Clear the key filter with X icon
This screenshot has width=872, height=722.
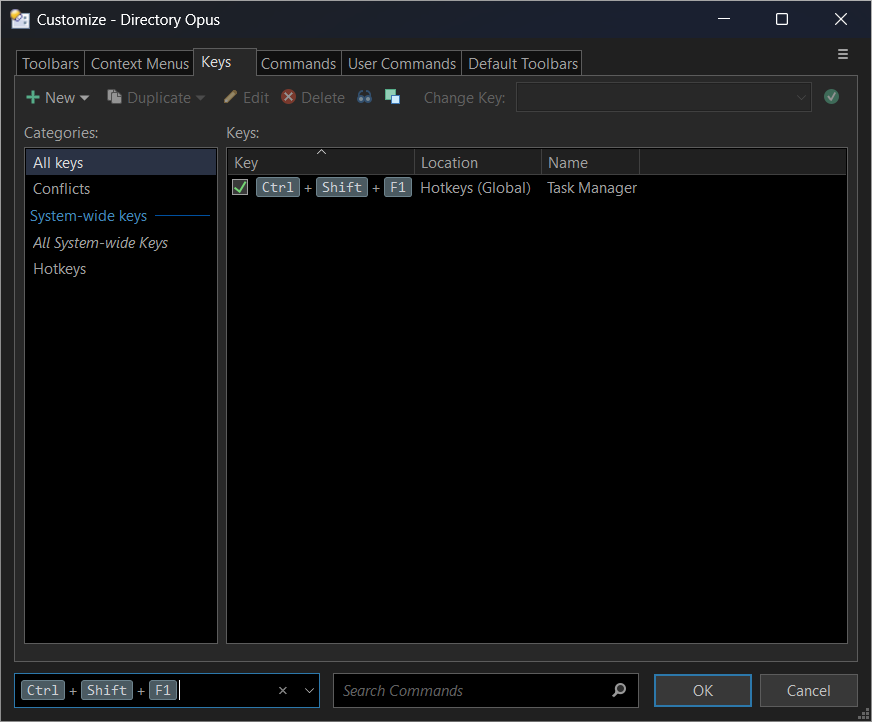pos(283,690)
